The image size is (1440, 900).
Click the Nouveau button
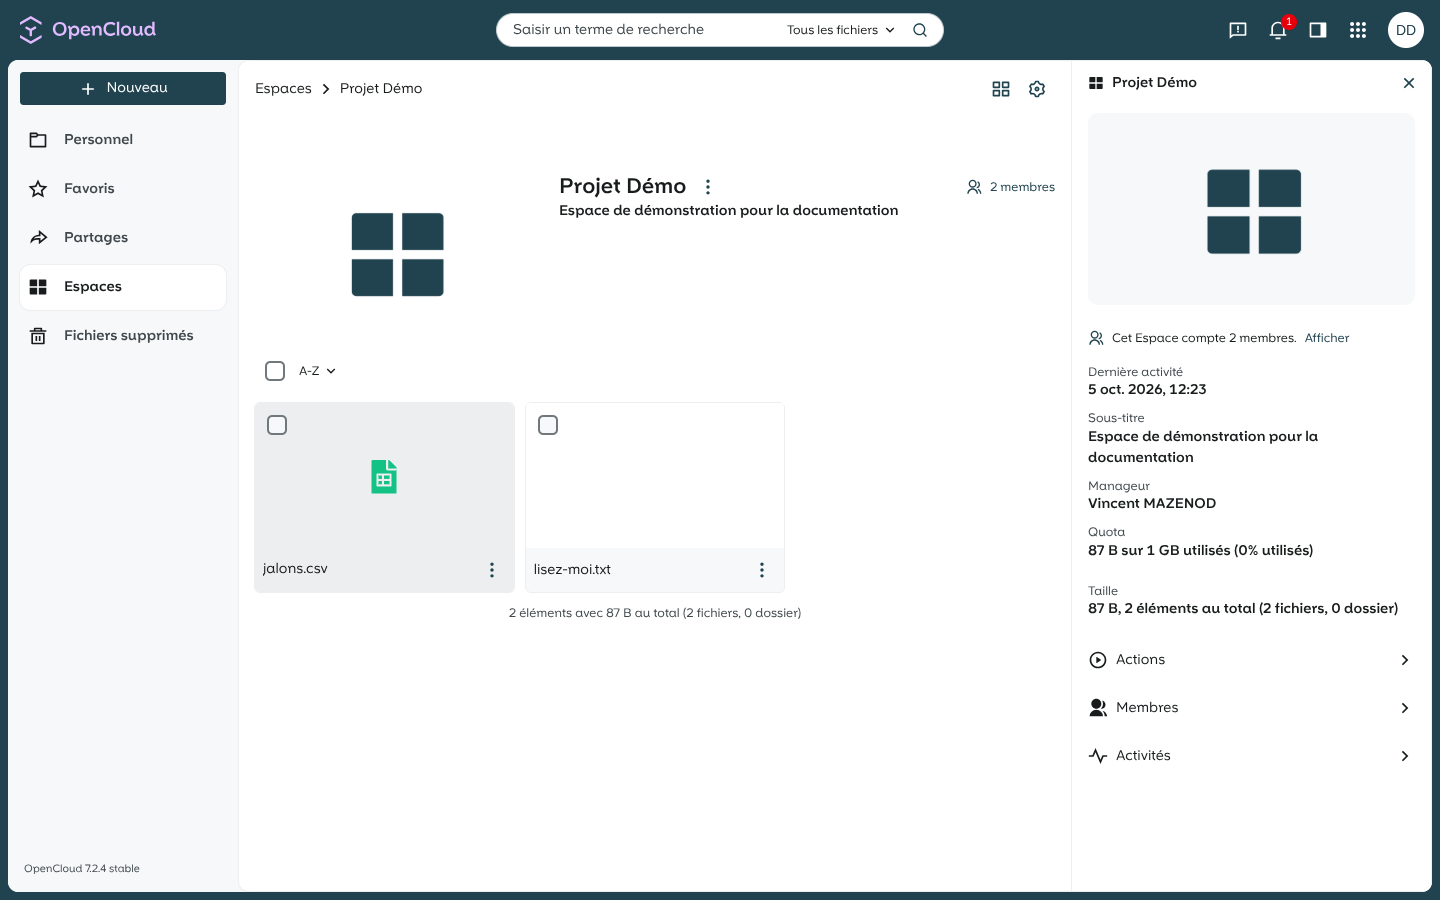[x=123, y=88]
